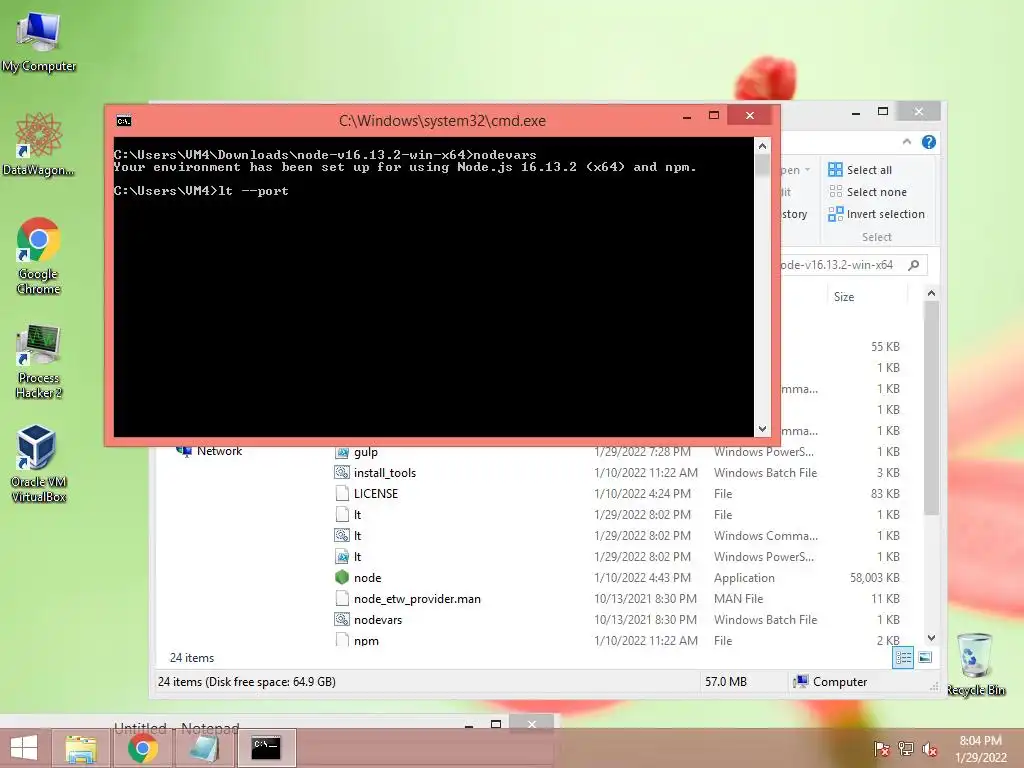Open the Recycle Bin icon
The width and height of the screenshot is (1024, 768).
(x=976, y=664)
